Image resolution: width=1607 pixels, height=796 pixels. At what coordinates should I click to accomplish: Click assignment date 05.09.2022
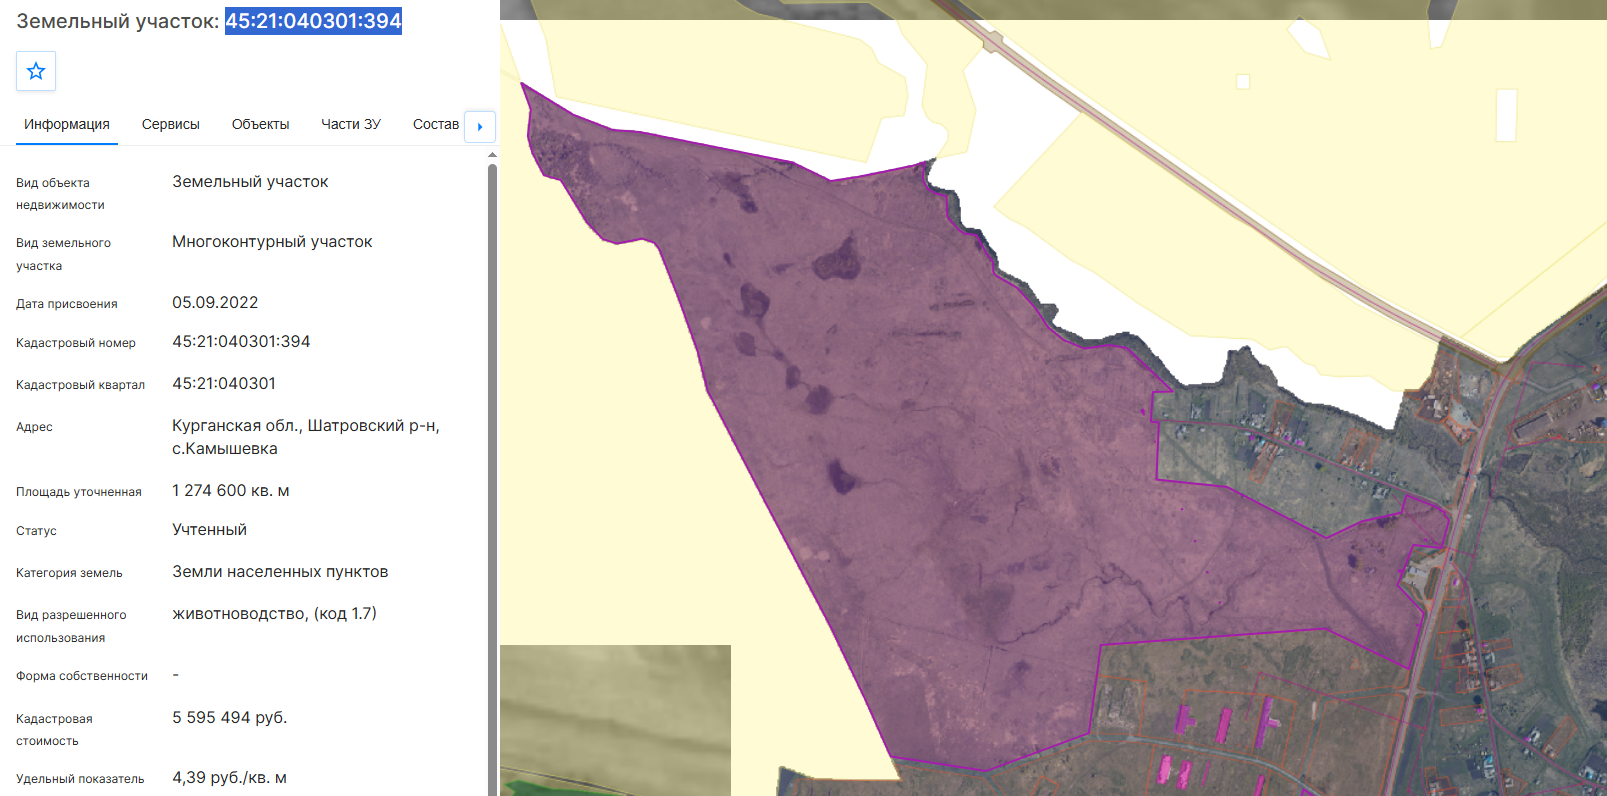pos(215,303)
